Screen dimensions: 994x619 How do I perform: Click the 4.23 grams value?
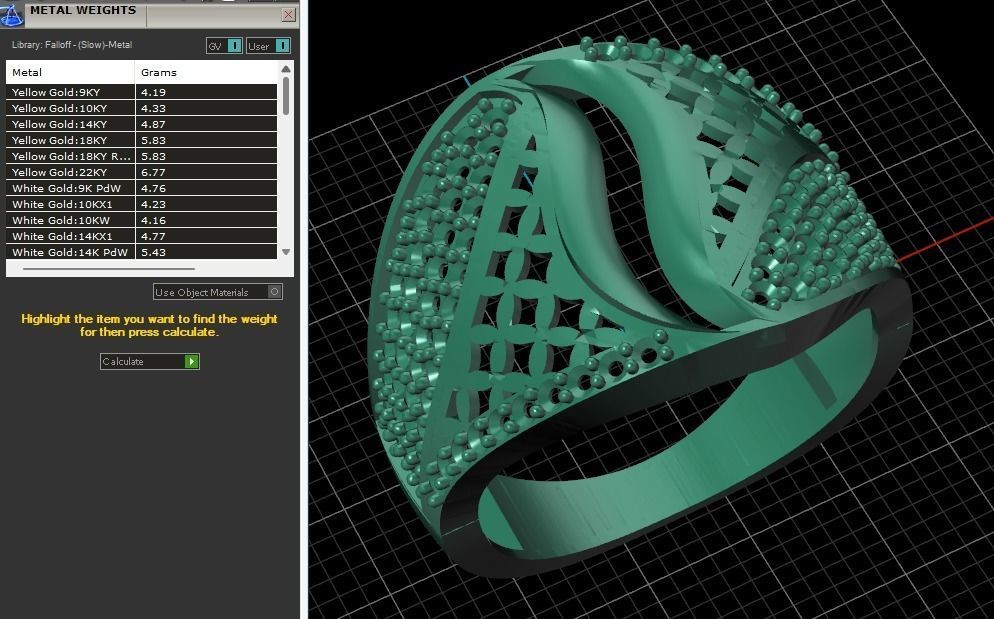point(153,204)
